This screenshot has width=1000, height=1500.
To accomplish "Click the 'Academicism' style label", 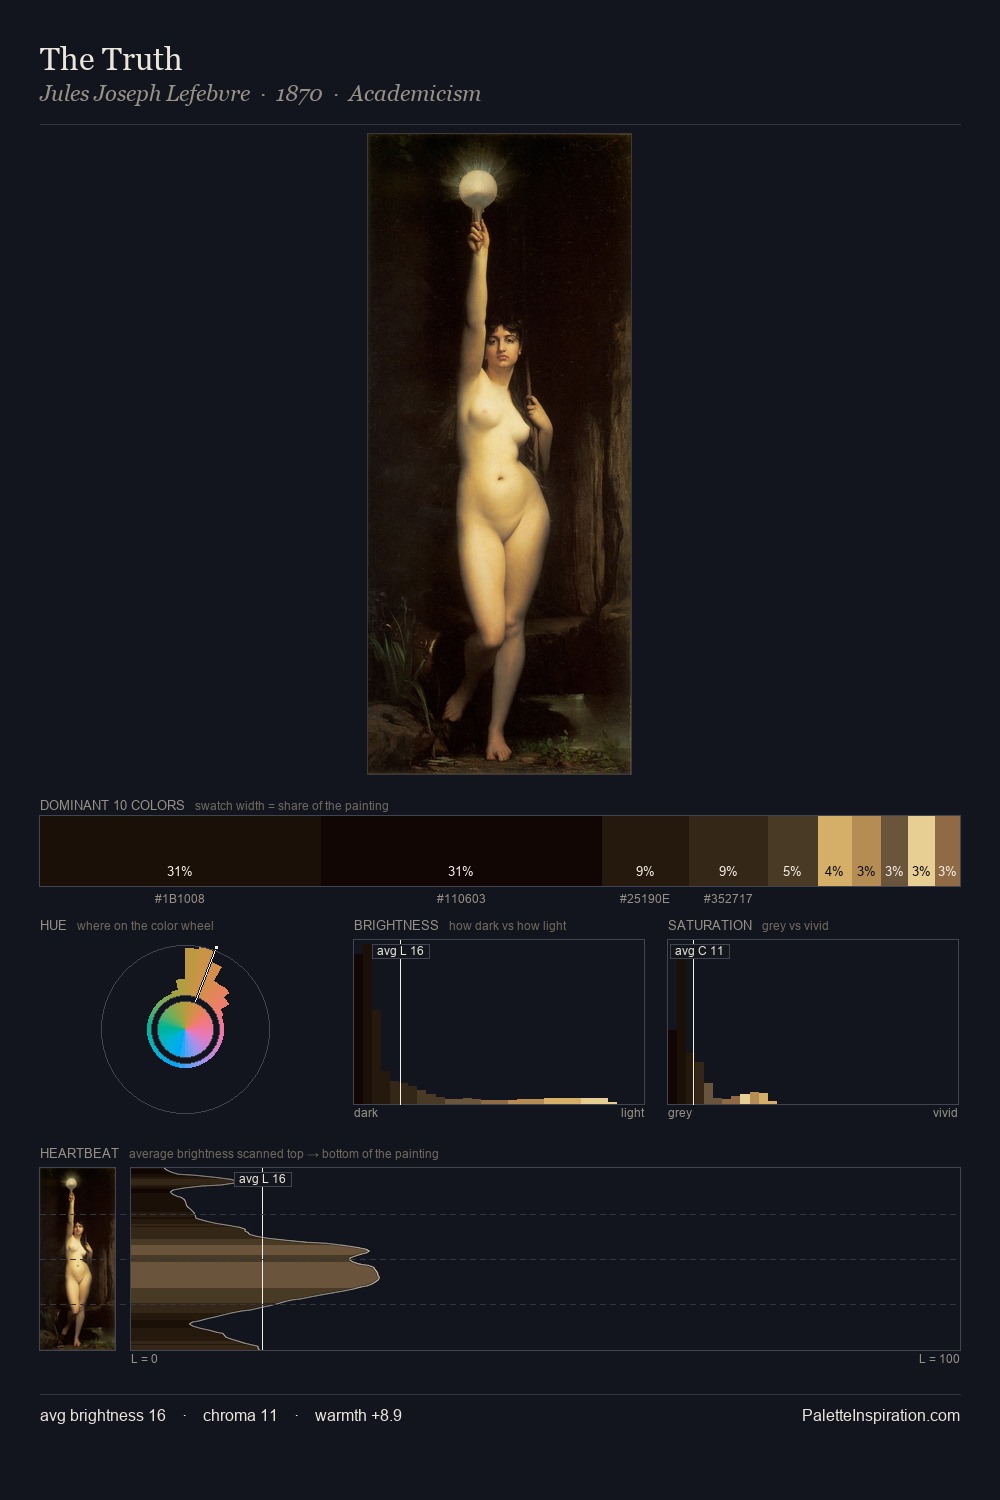I will [414, 94].
